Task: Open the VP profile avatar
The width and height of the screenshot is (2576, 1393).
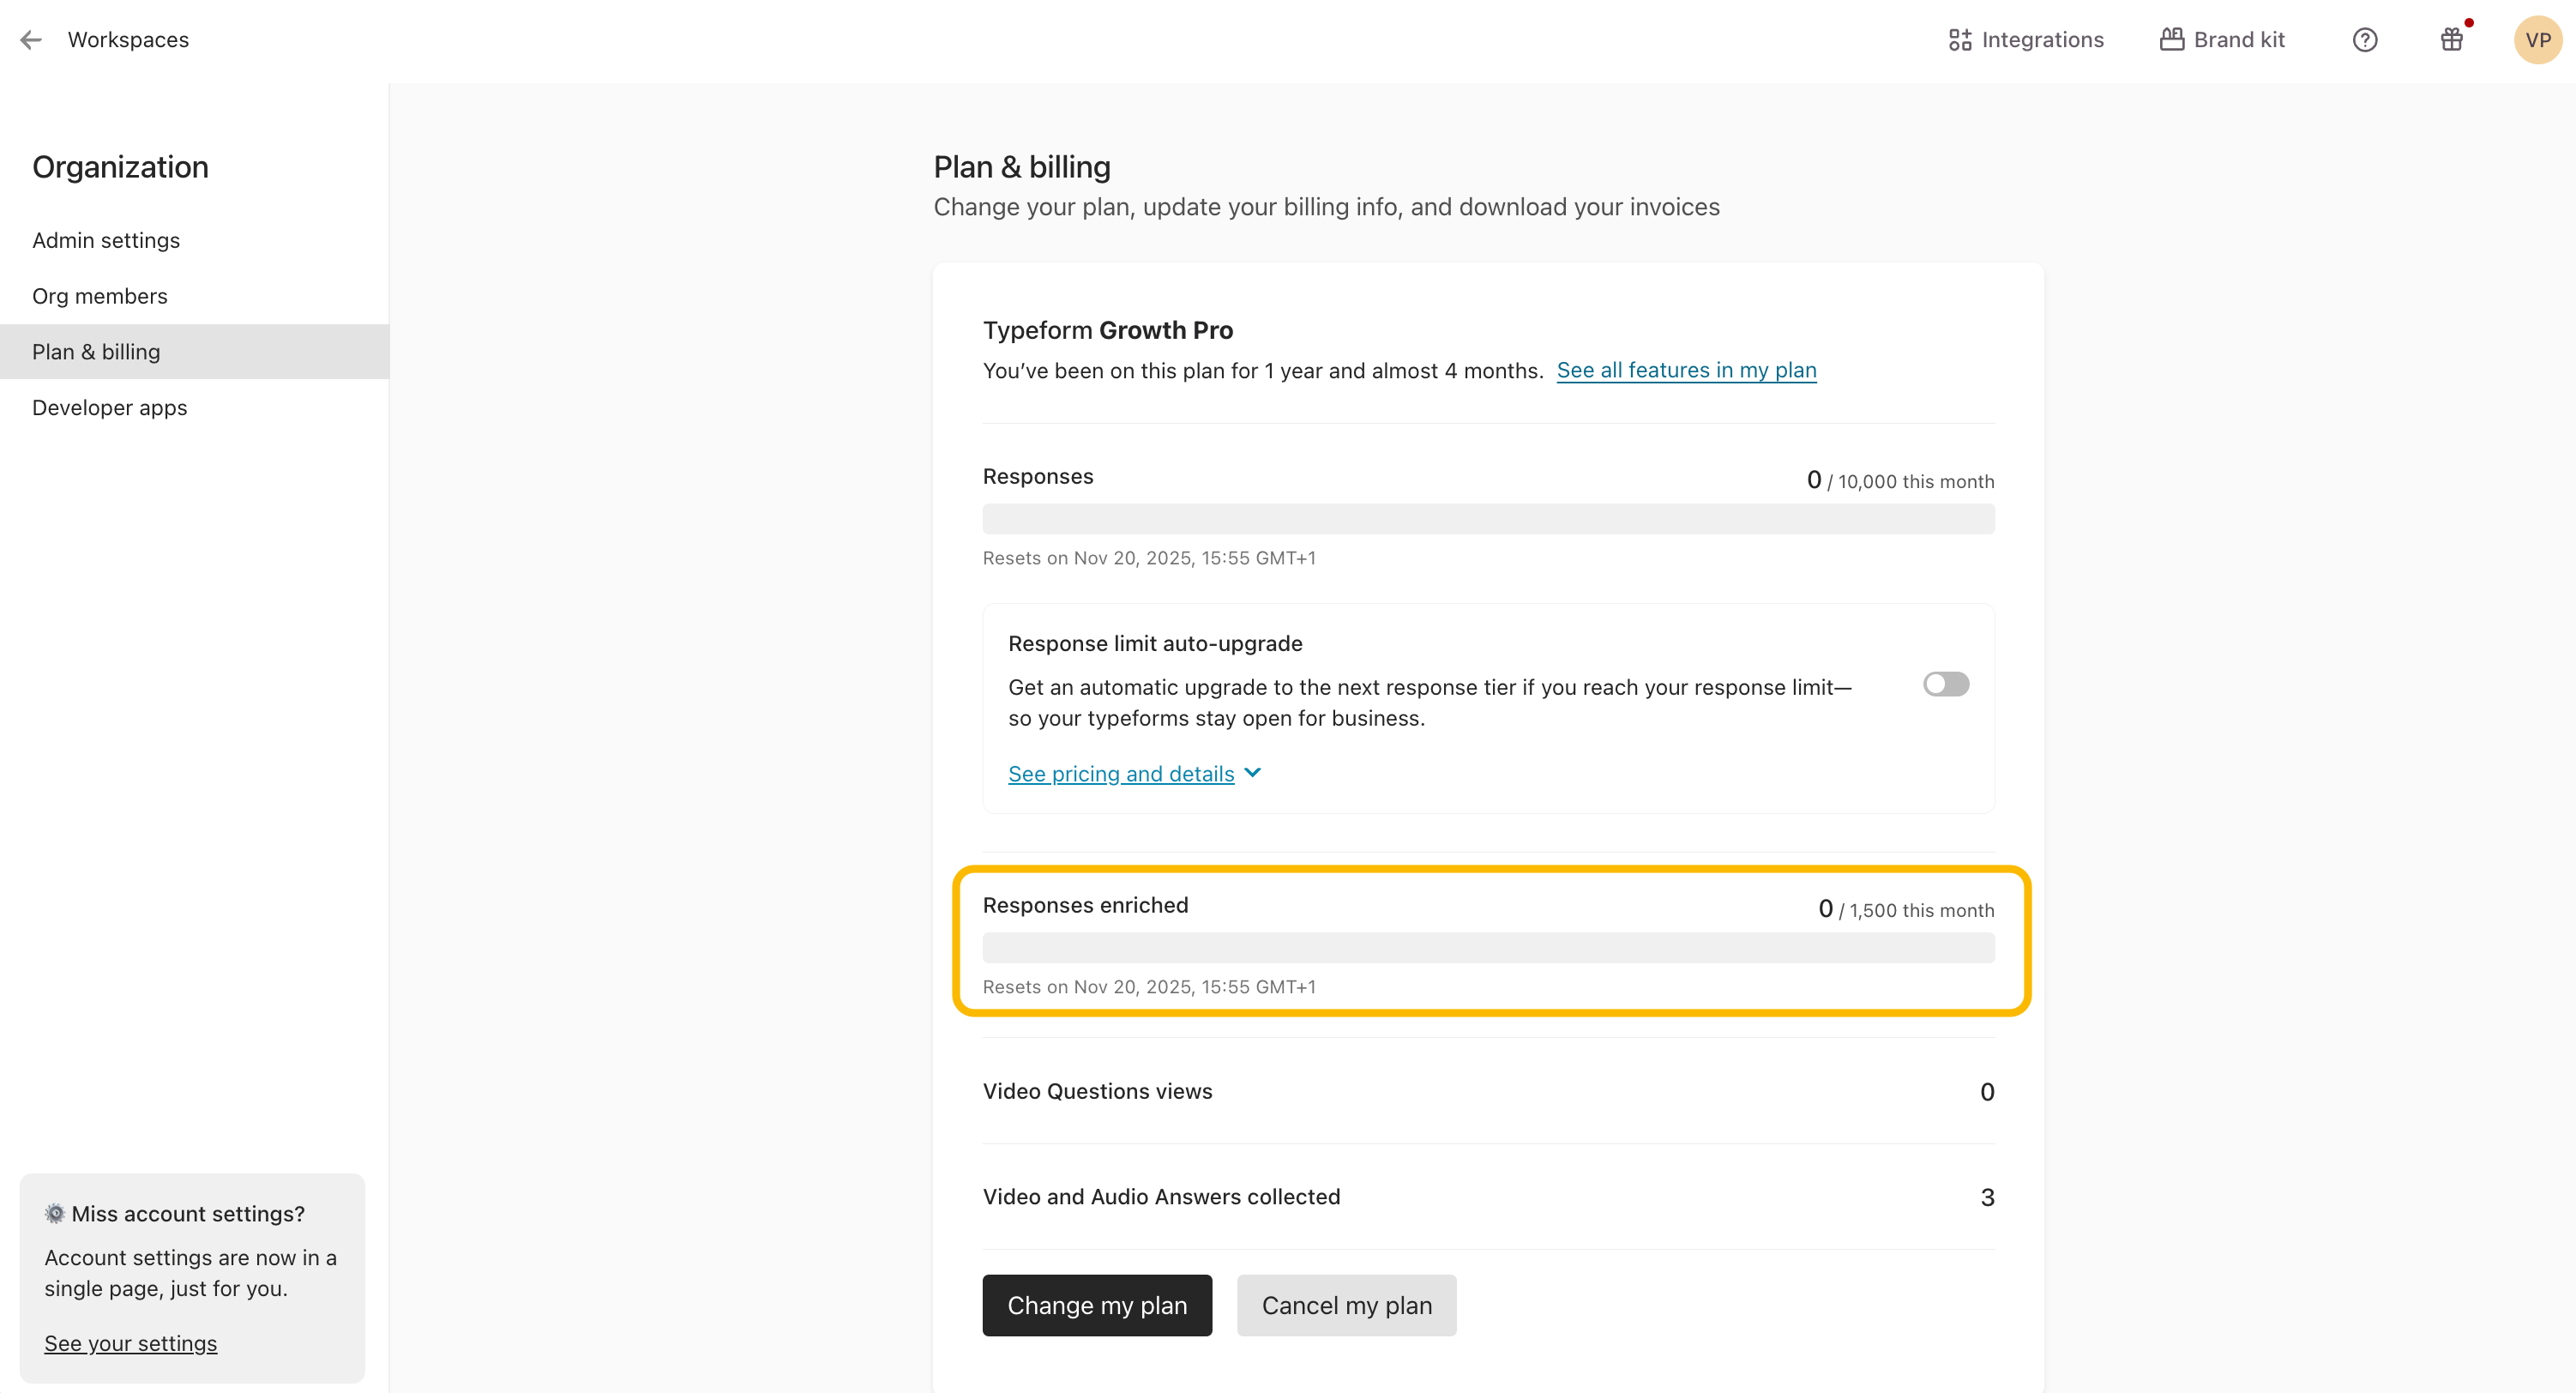Action: pyautogui.click(x=2537, y=40)
